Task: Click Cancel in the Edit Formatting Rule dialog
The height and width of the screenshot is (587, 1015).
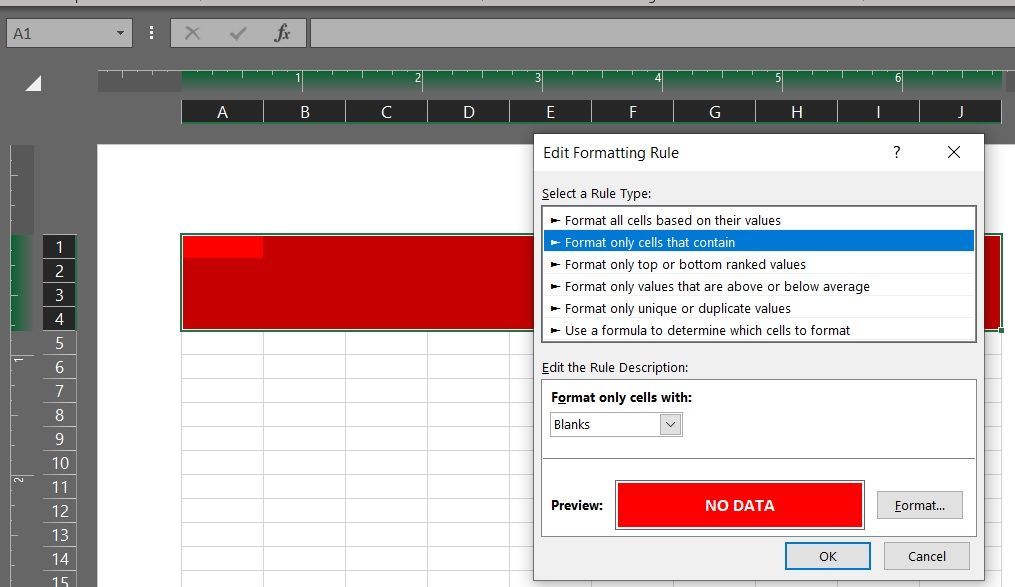Action: pyautogui.click(x=926, y=556)
